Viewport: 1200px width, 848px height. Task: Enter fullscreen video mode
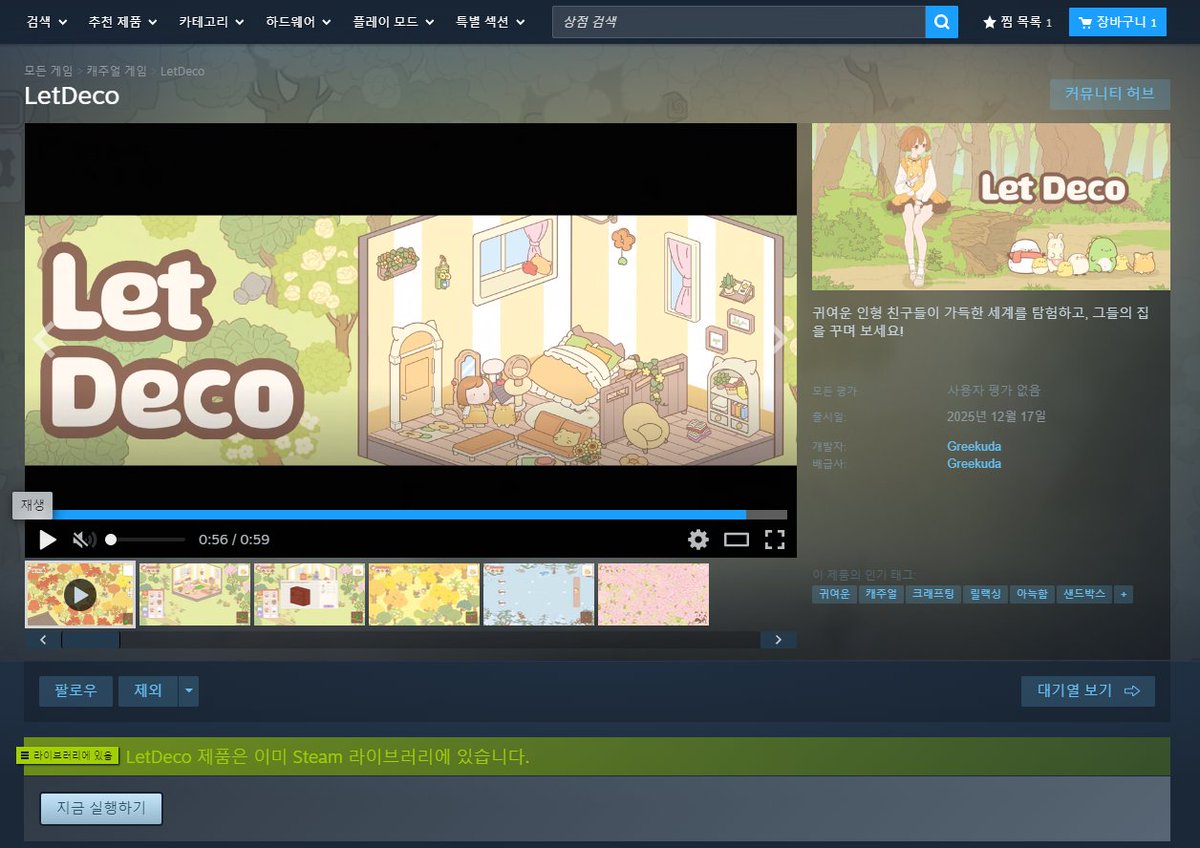(x=774, y=540)
